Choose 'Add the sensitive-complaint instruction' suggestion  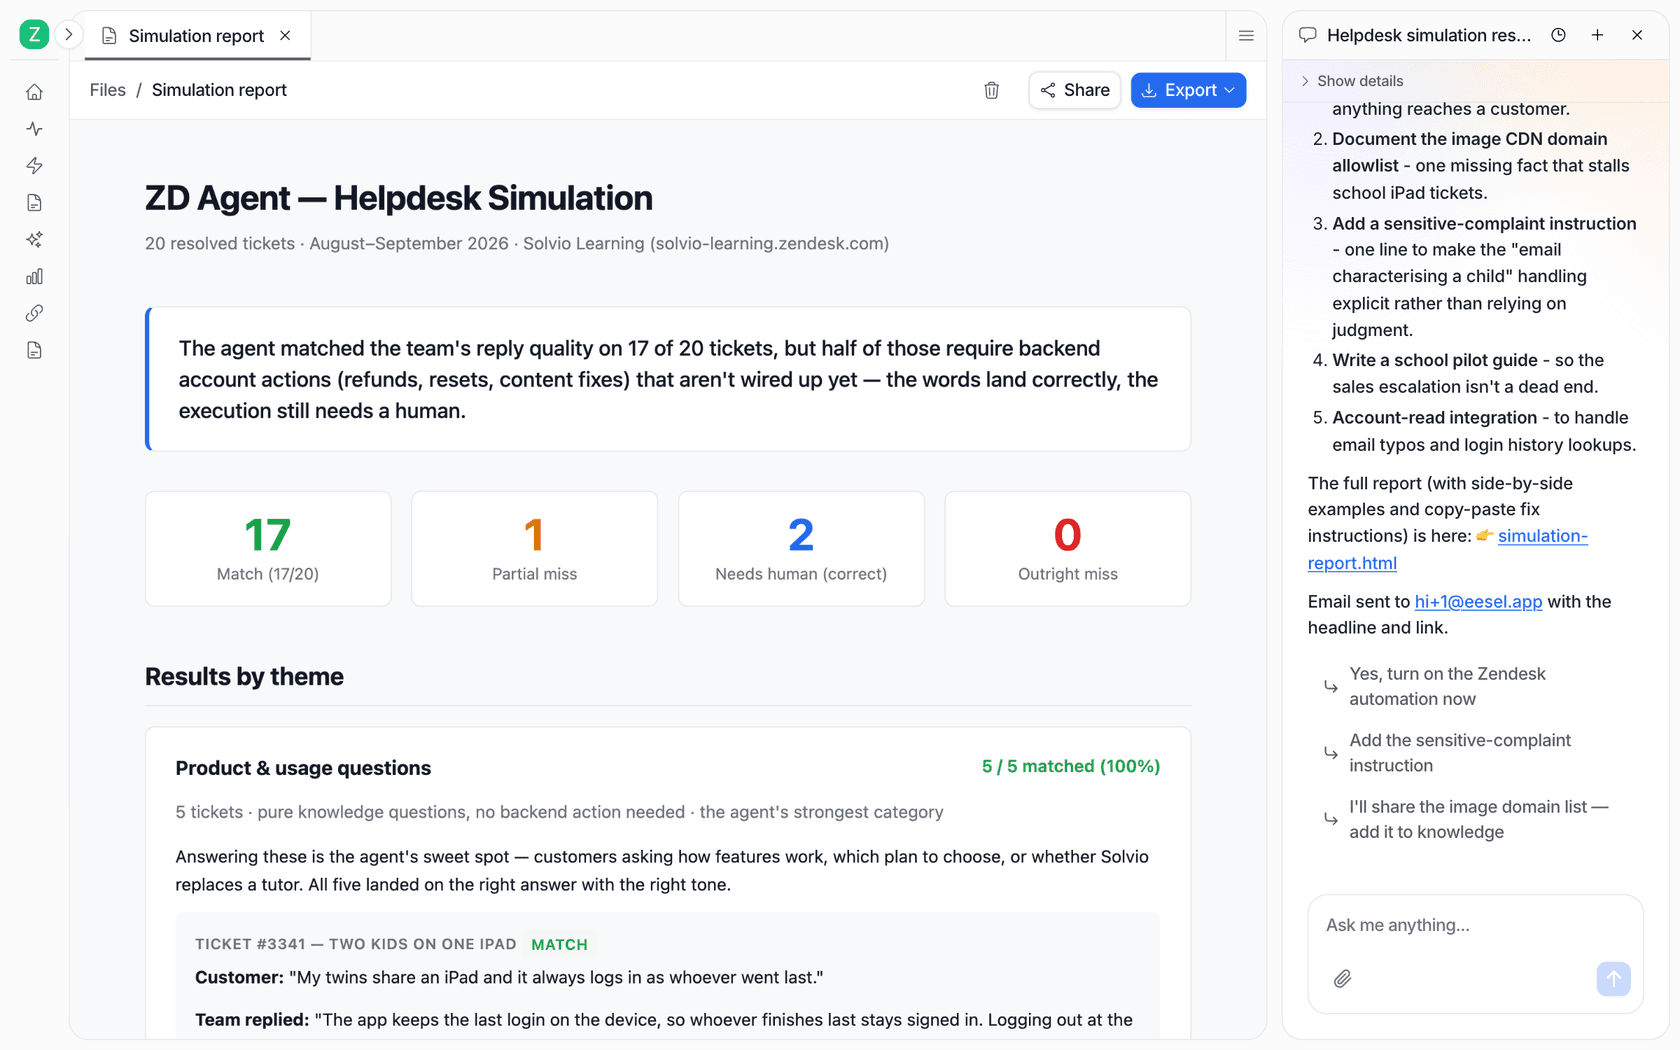pos(1476,753)
